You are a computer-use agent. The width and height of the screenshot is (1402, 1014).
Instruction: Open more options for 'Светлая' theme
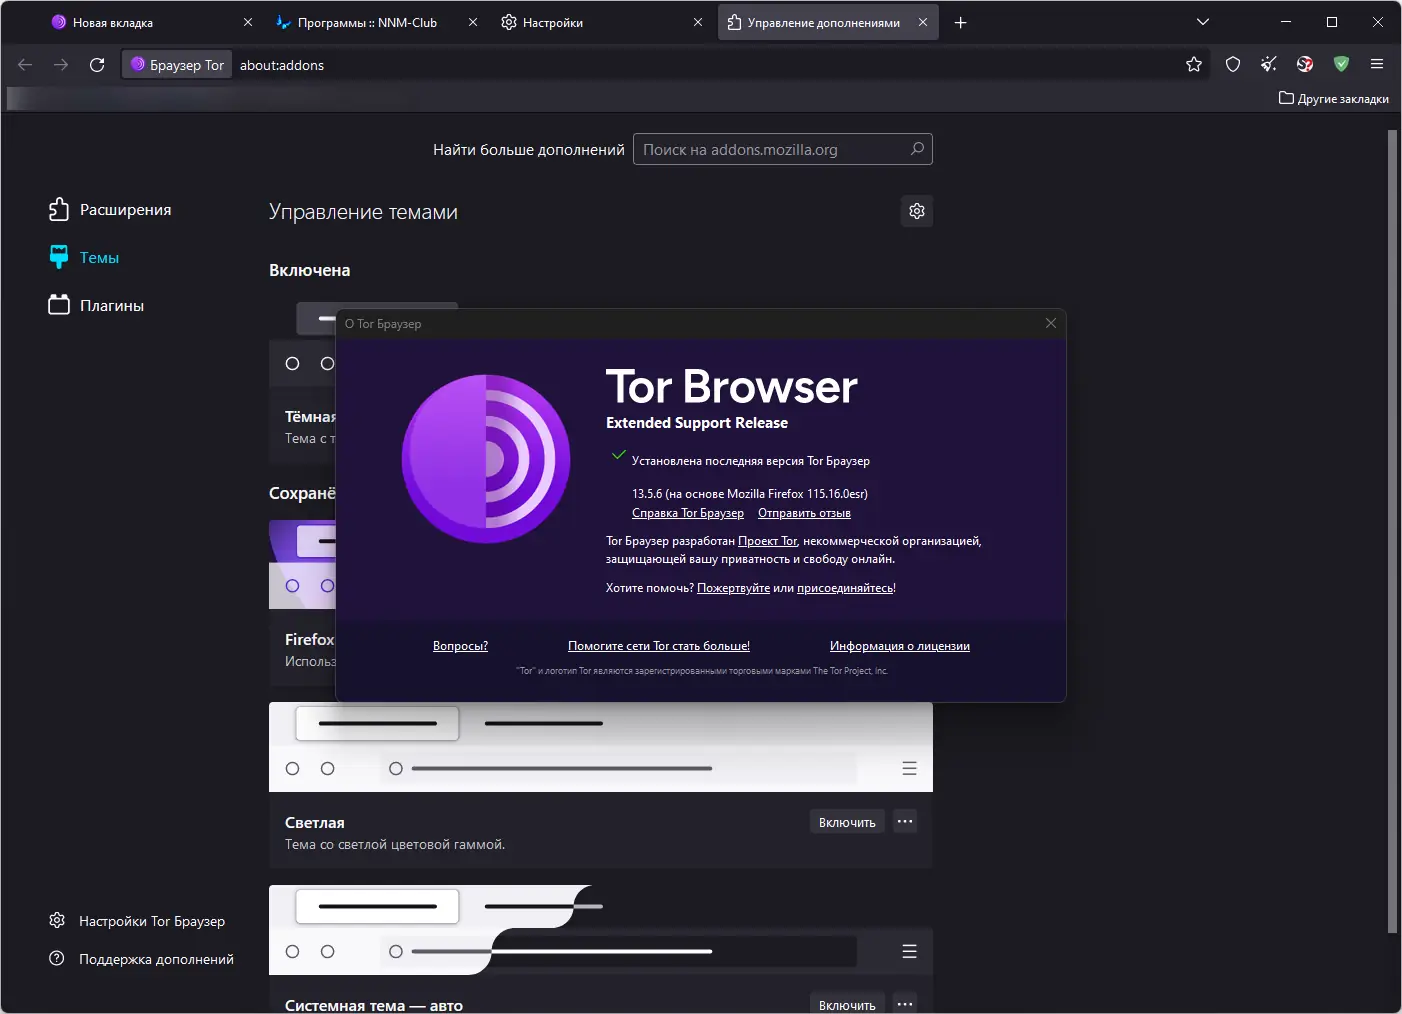coord(905,822)
